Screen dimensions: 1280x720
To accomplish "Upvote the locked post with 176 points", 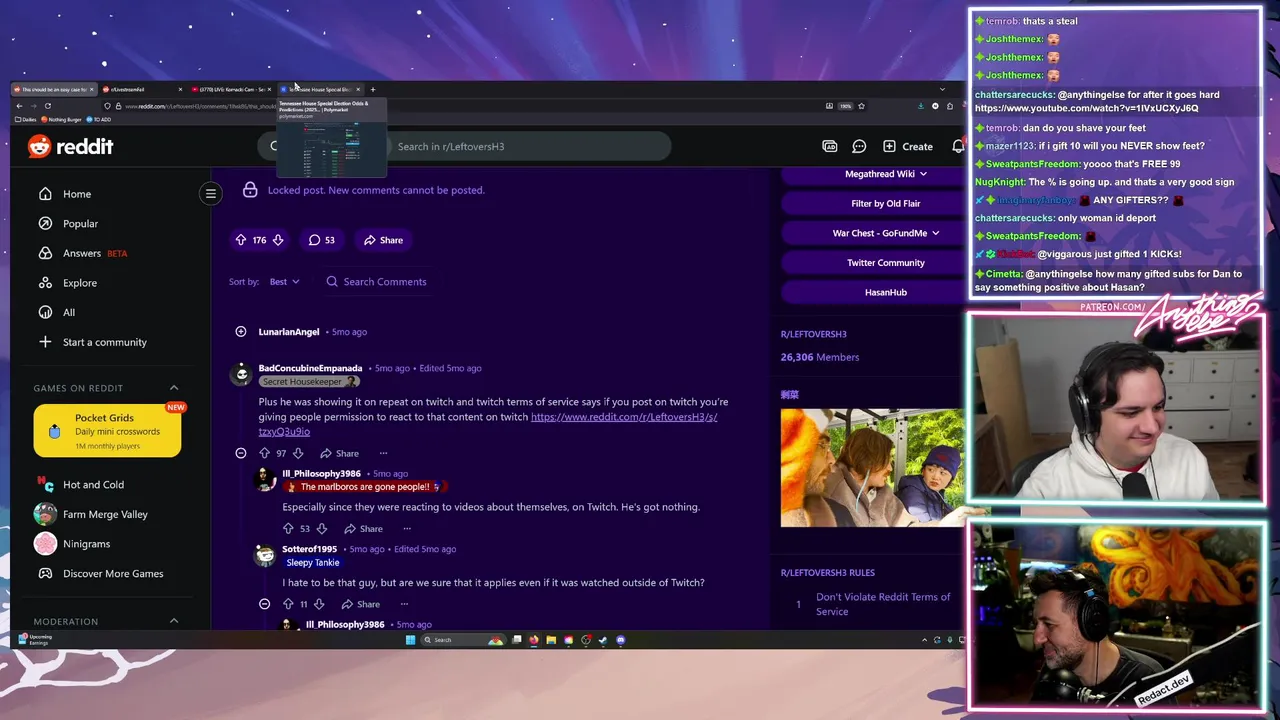I will (x=241, y=240).
